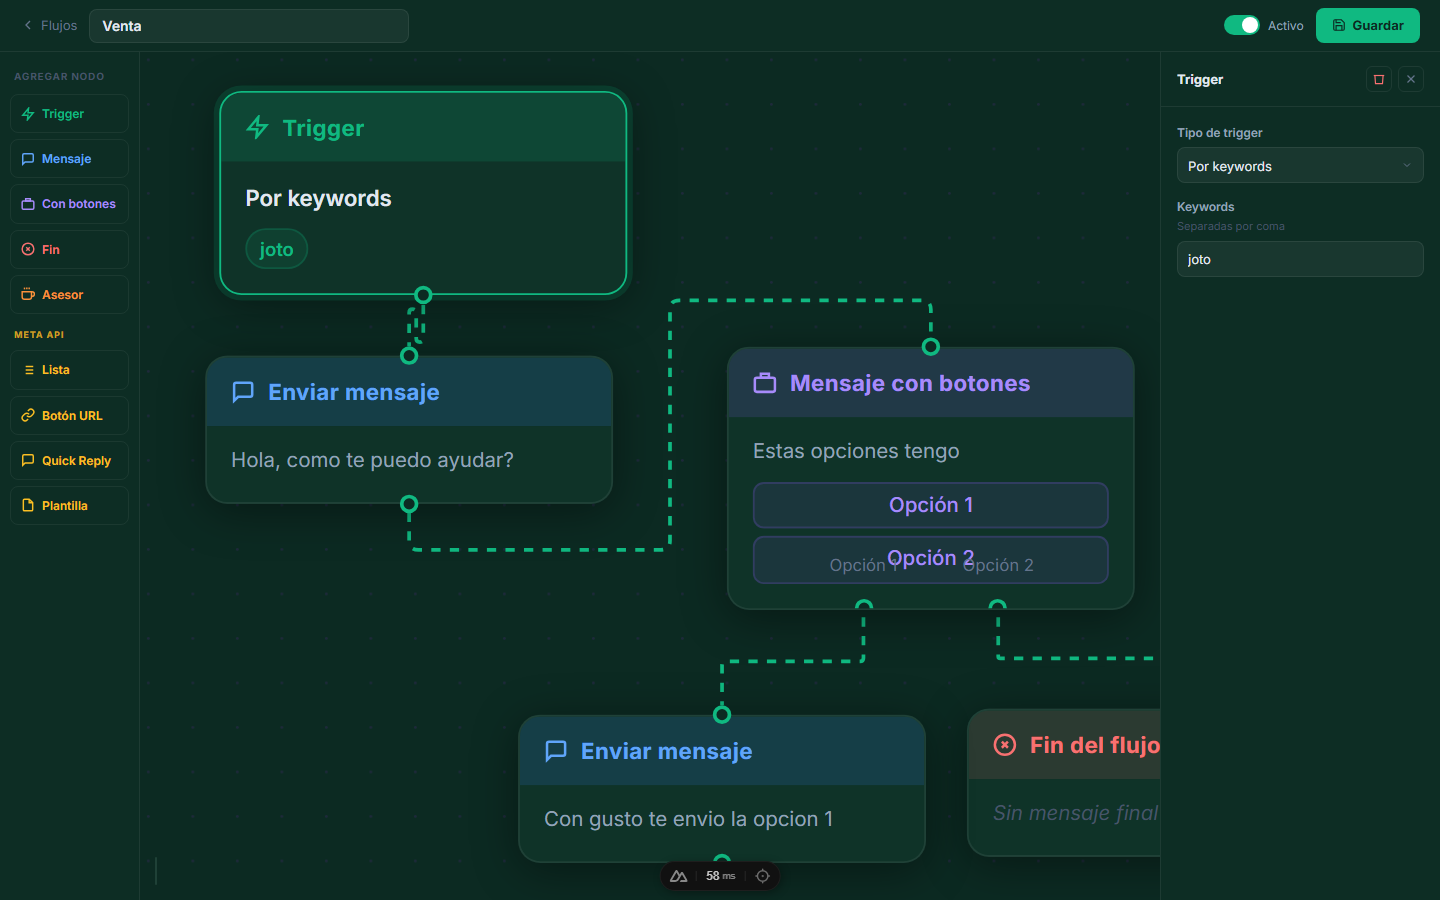Add a Lista node from Meta API
Screen dimensions: 1440x900
tap(69, 370)
